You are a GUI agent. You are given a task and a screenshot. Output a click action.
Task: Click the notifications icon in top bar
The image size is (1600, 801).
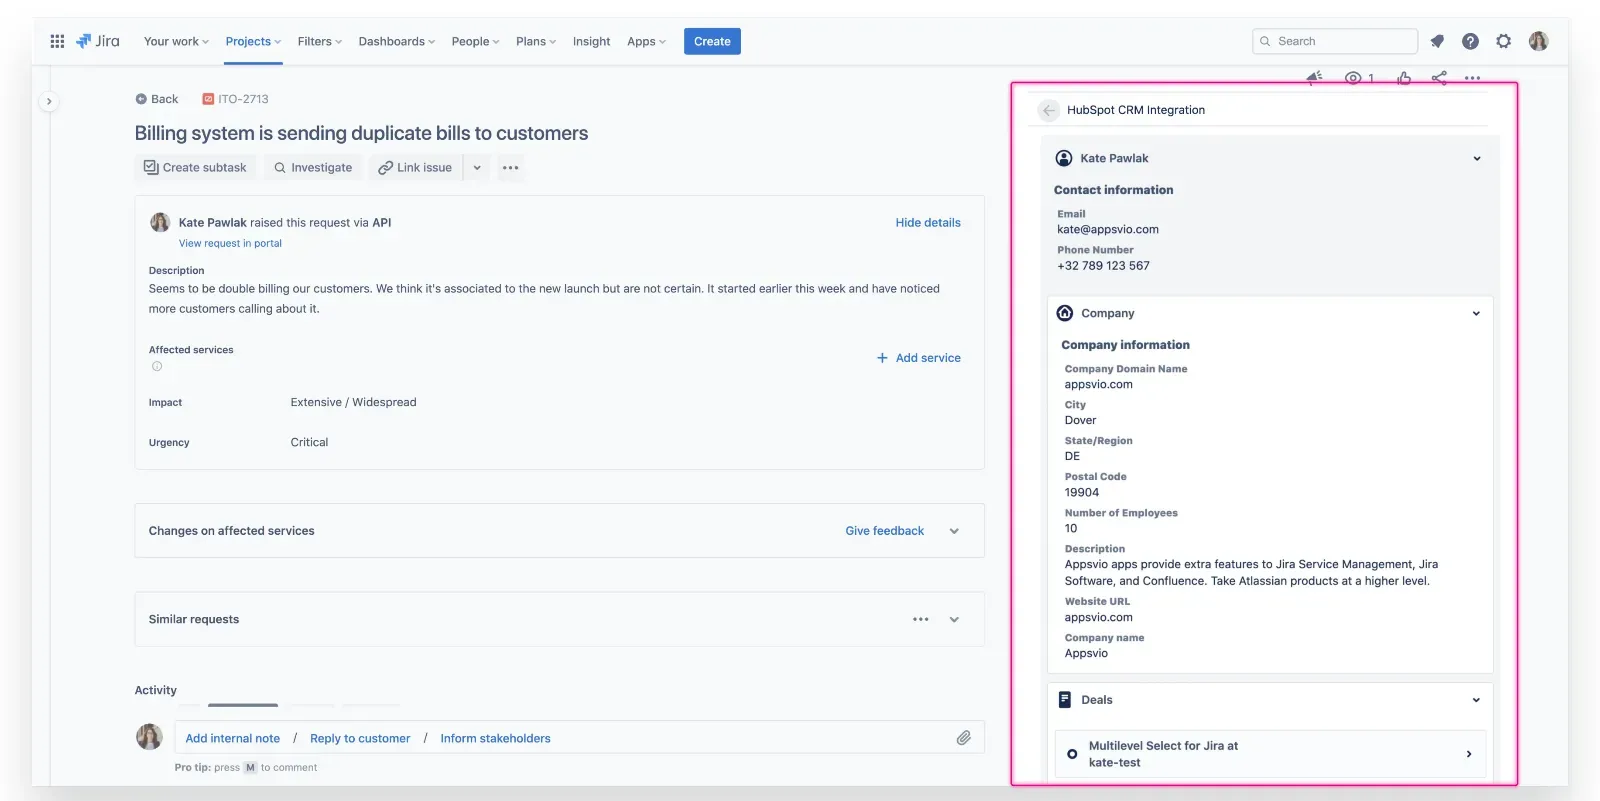[1437, 41]
